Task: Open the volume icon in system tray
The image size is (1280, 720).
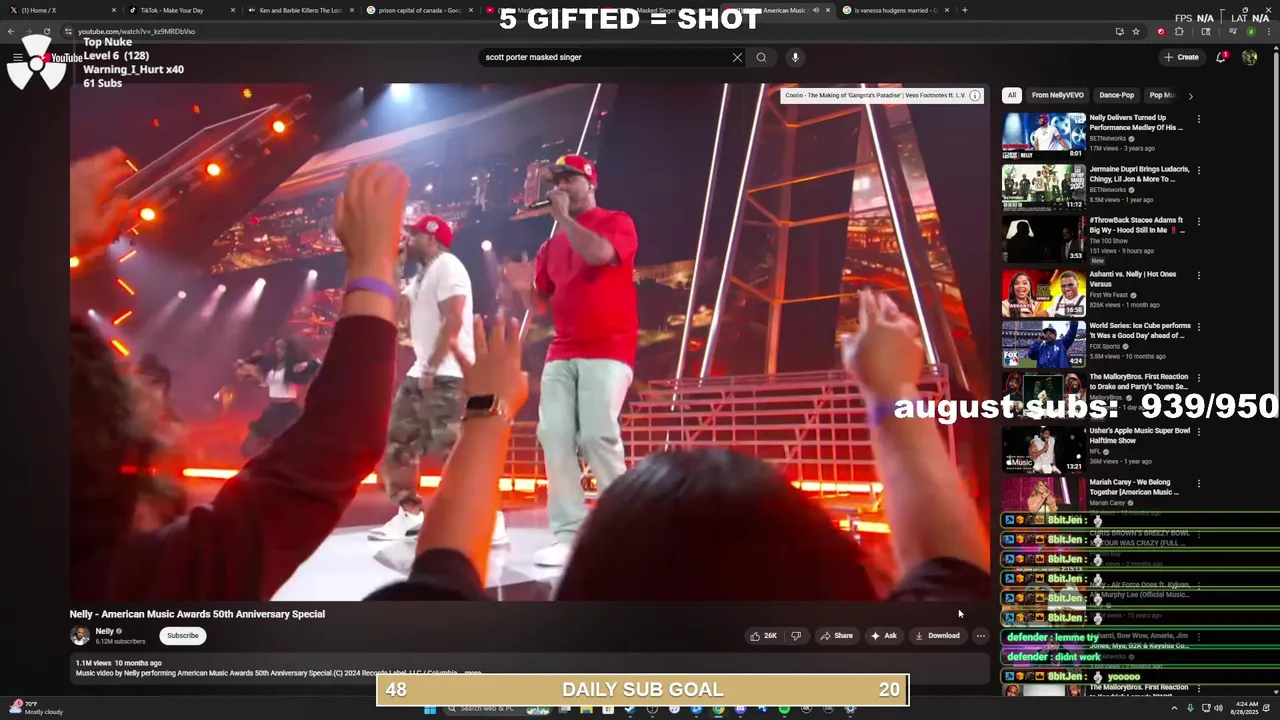Action: (1219, 709)
